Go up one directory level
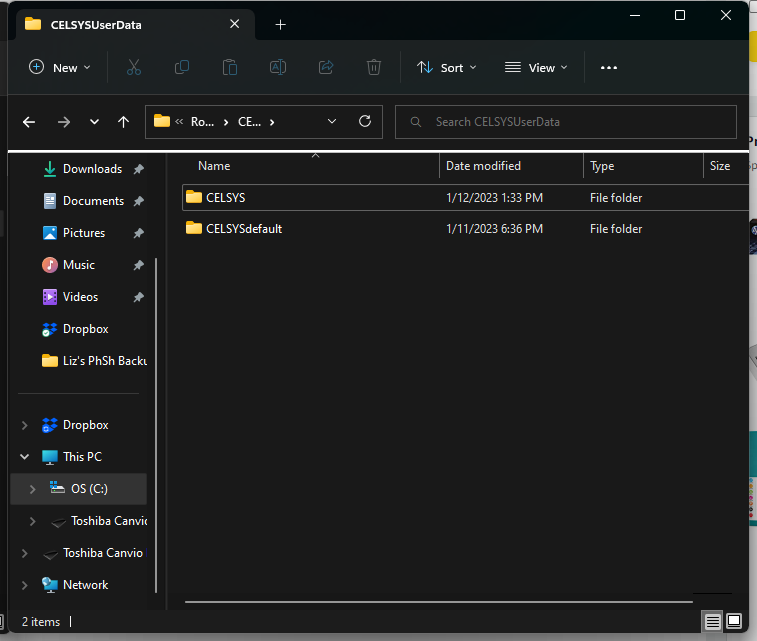Image resolution: width=757 pixels, height=641 pixels. point(123,121)
